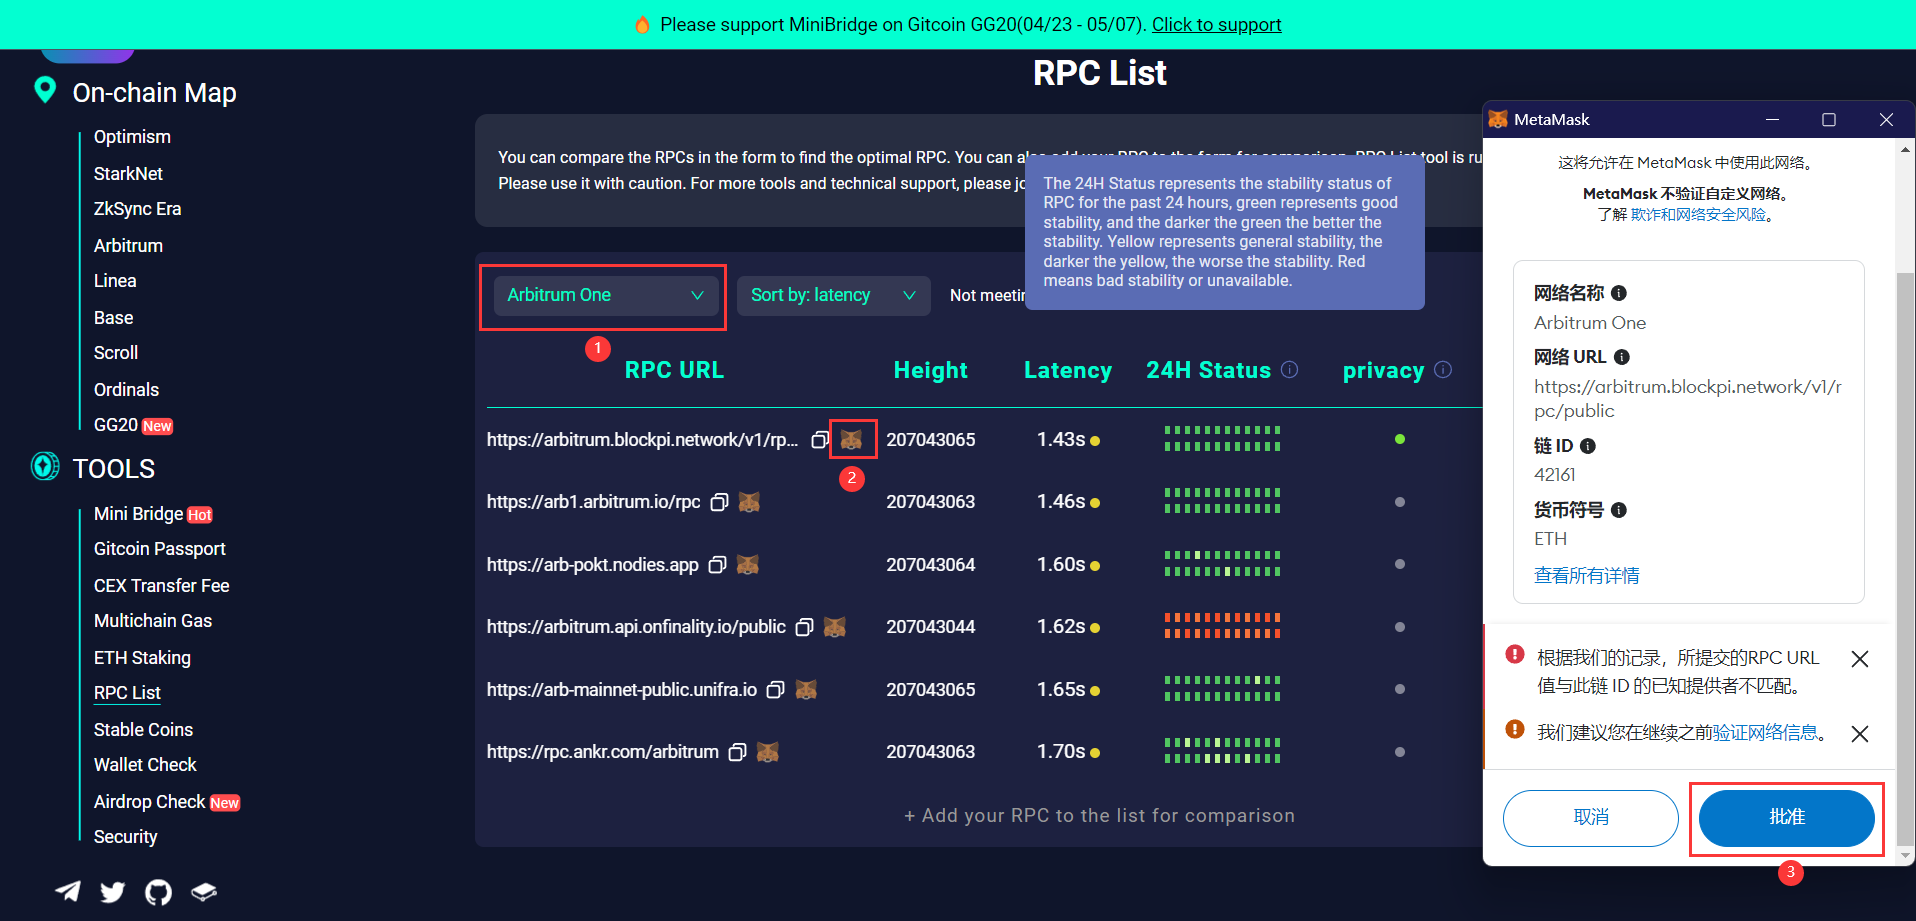Open CEX Transfer Fee tool
The image size is (1916, 921).
[x=162, y=586]
